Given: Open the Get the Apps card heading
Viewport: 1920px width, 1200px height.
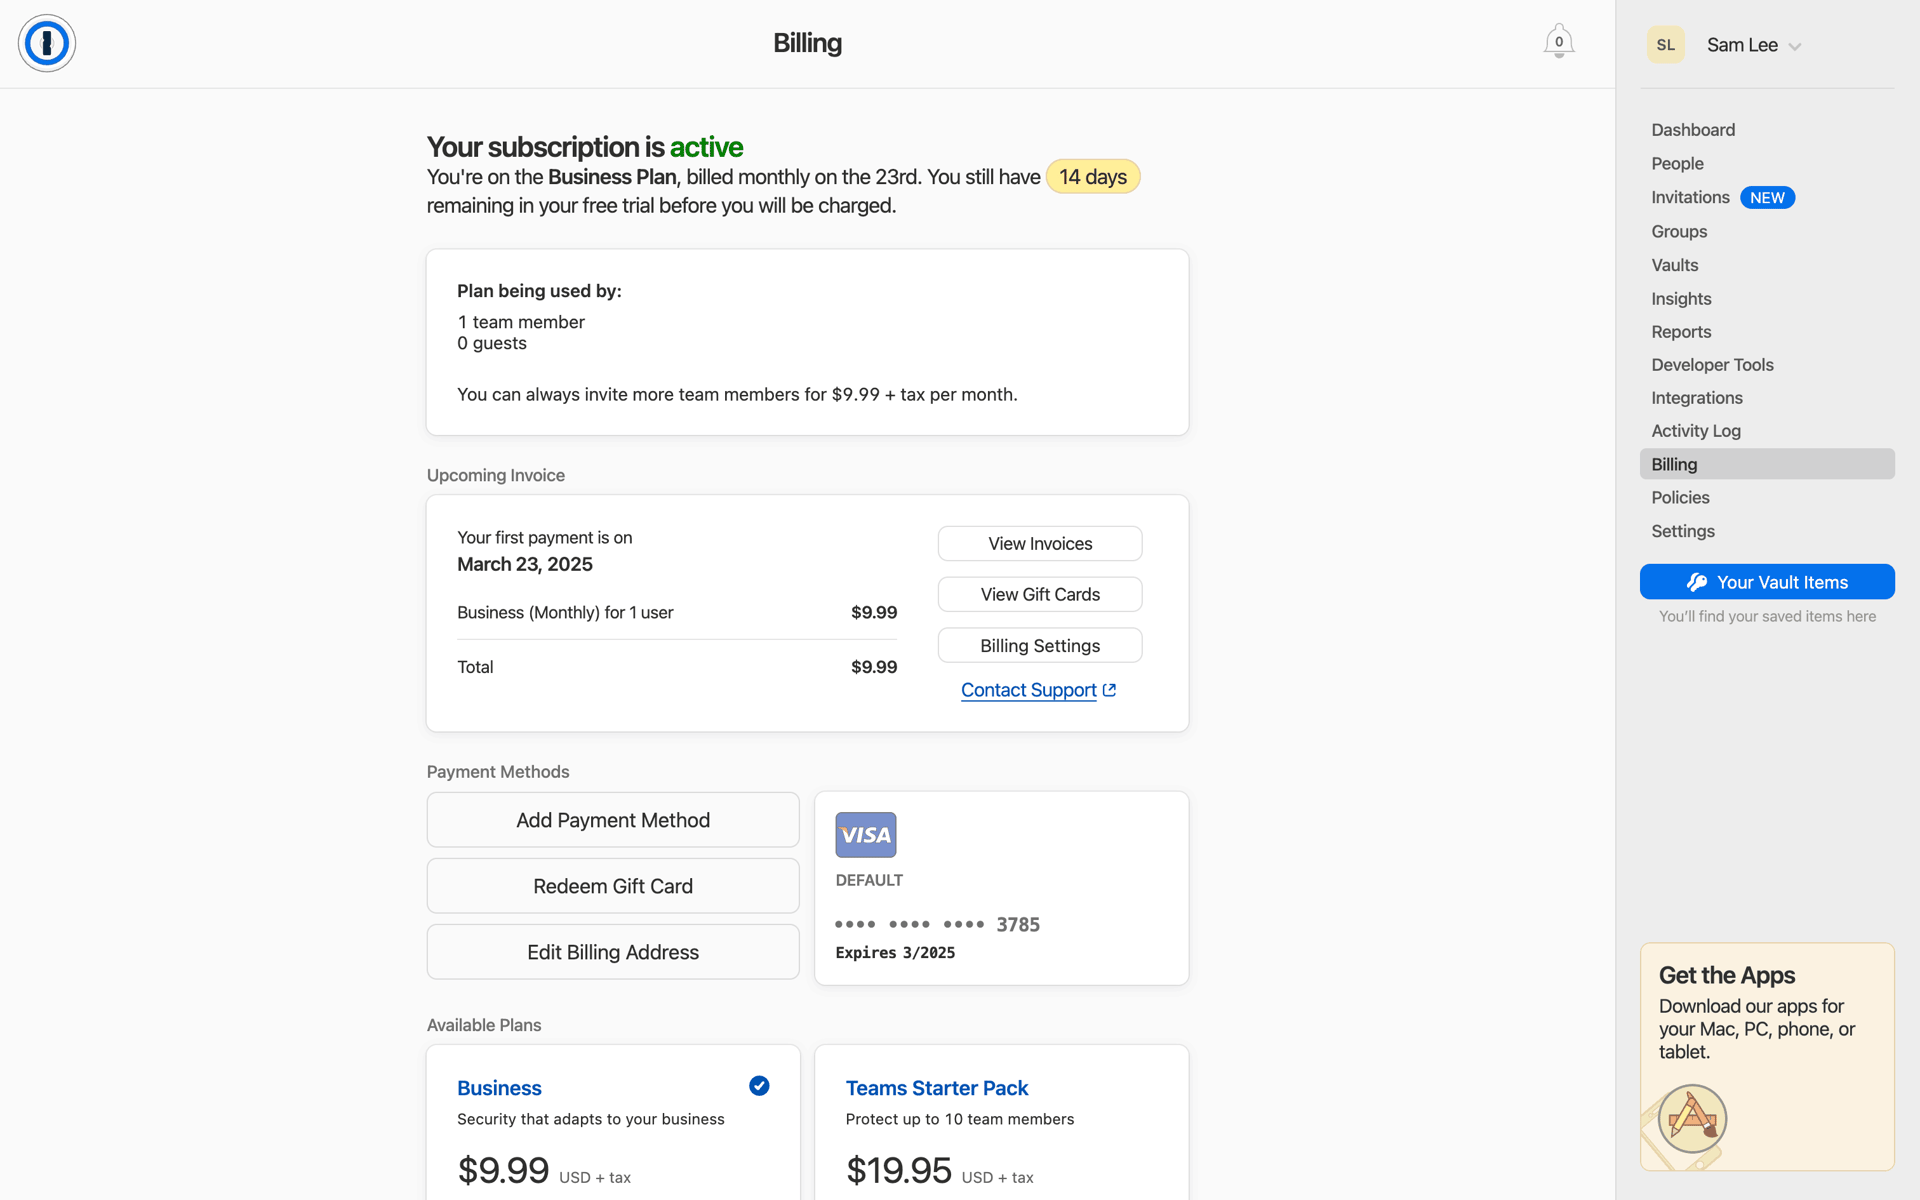Looking at the screenshot, I should pyautogui.click(x=1727, y=975).
